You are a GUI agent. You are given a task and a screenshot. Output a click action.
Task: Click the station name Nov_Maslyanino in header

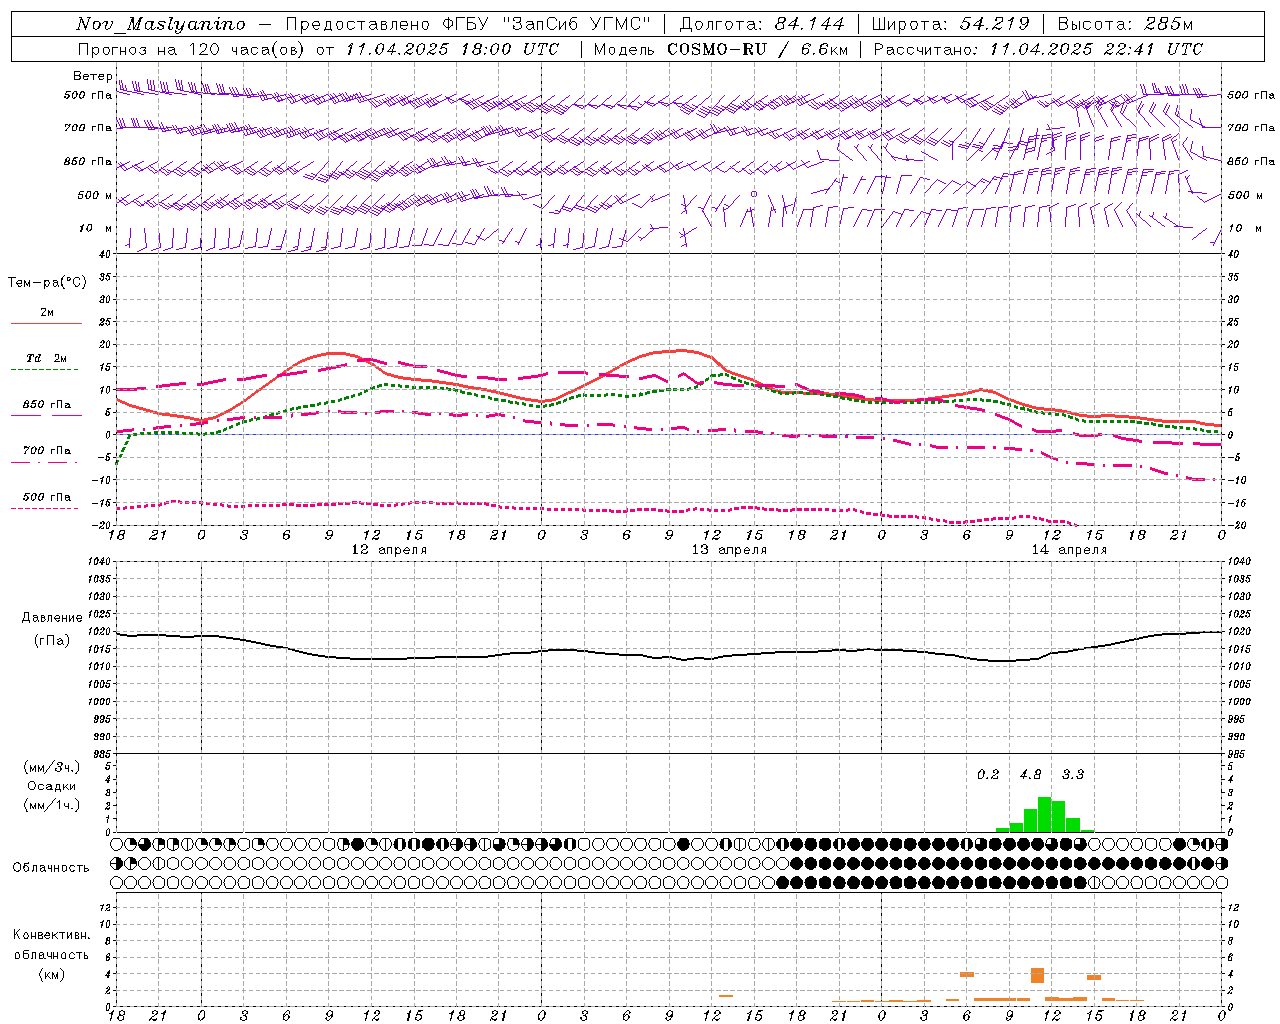161,24
